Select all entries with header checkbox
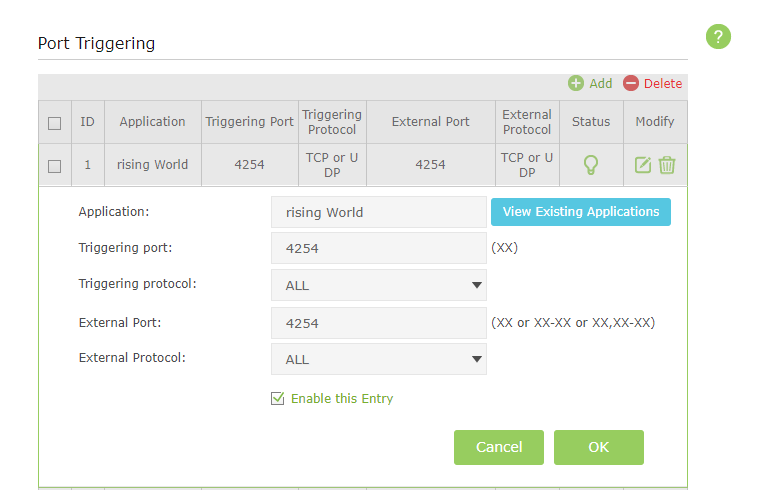Viewport: 764px width, 490px height. click(x=55, y=123)
